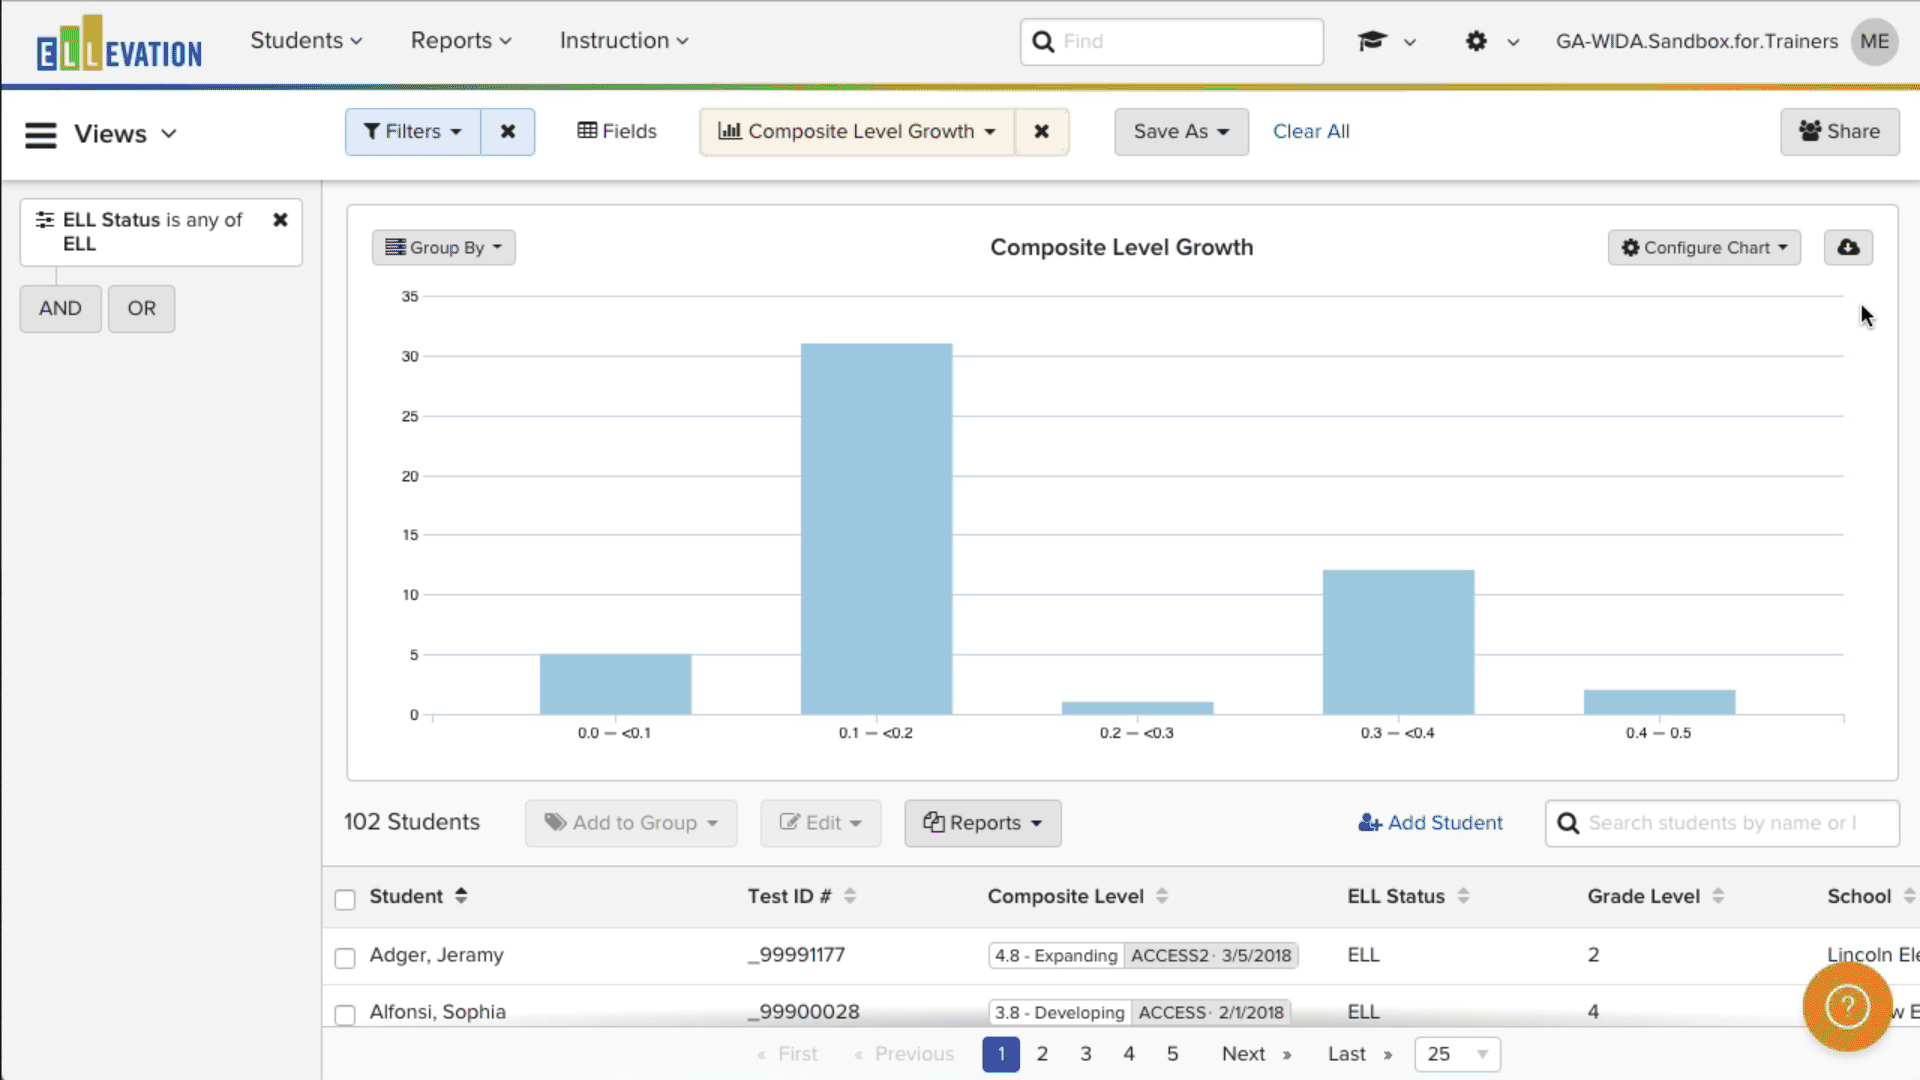Clear filters with the X beside Filters
Image resolution: width=1920 pixels, height=1080 pixels.
click(x=508, y=132)
